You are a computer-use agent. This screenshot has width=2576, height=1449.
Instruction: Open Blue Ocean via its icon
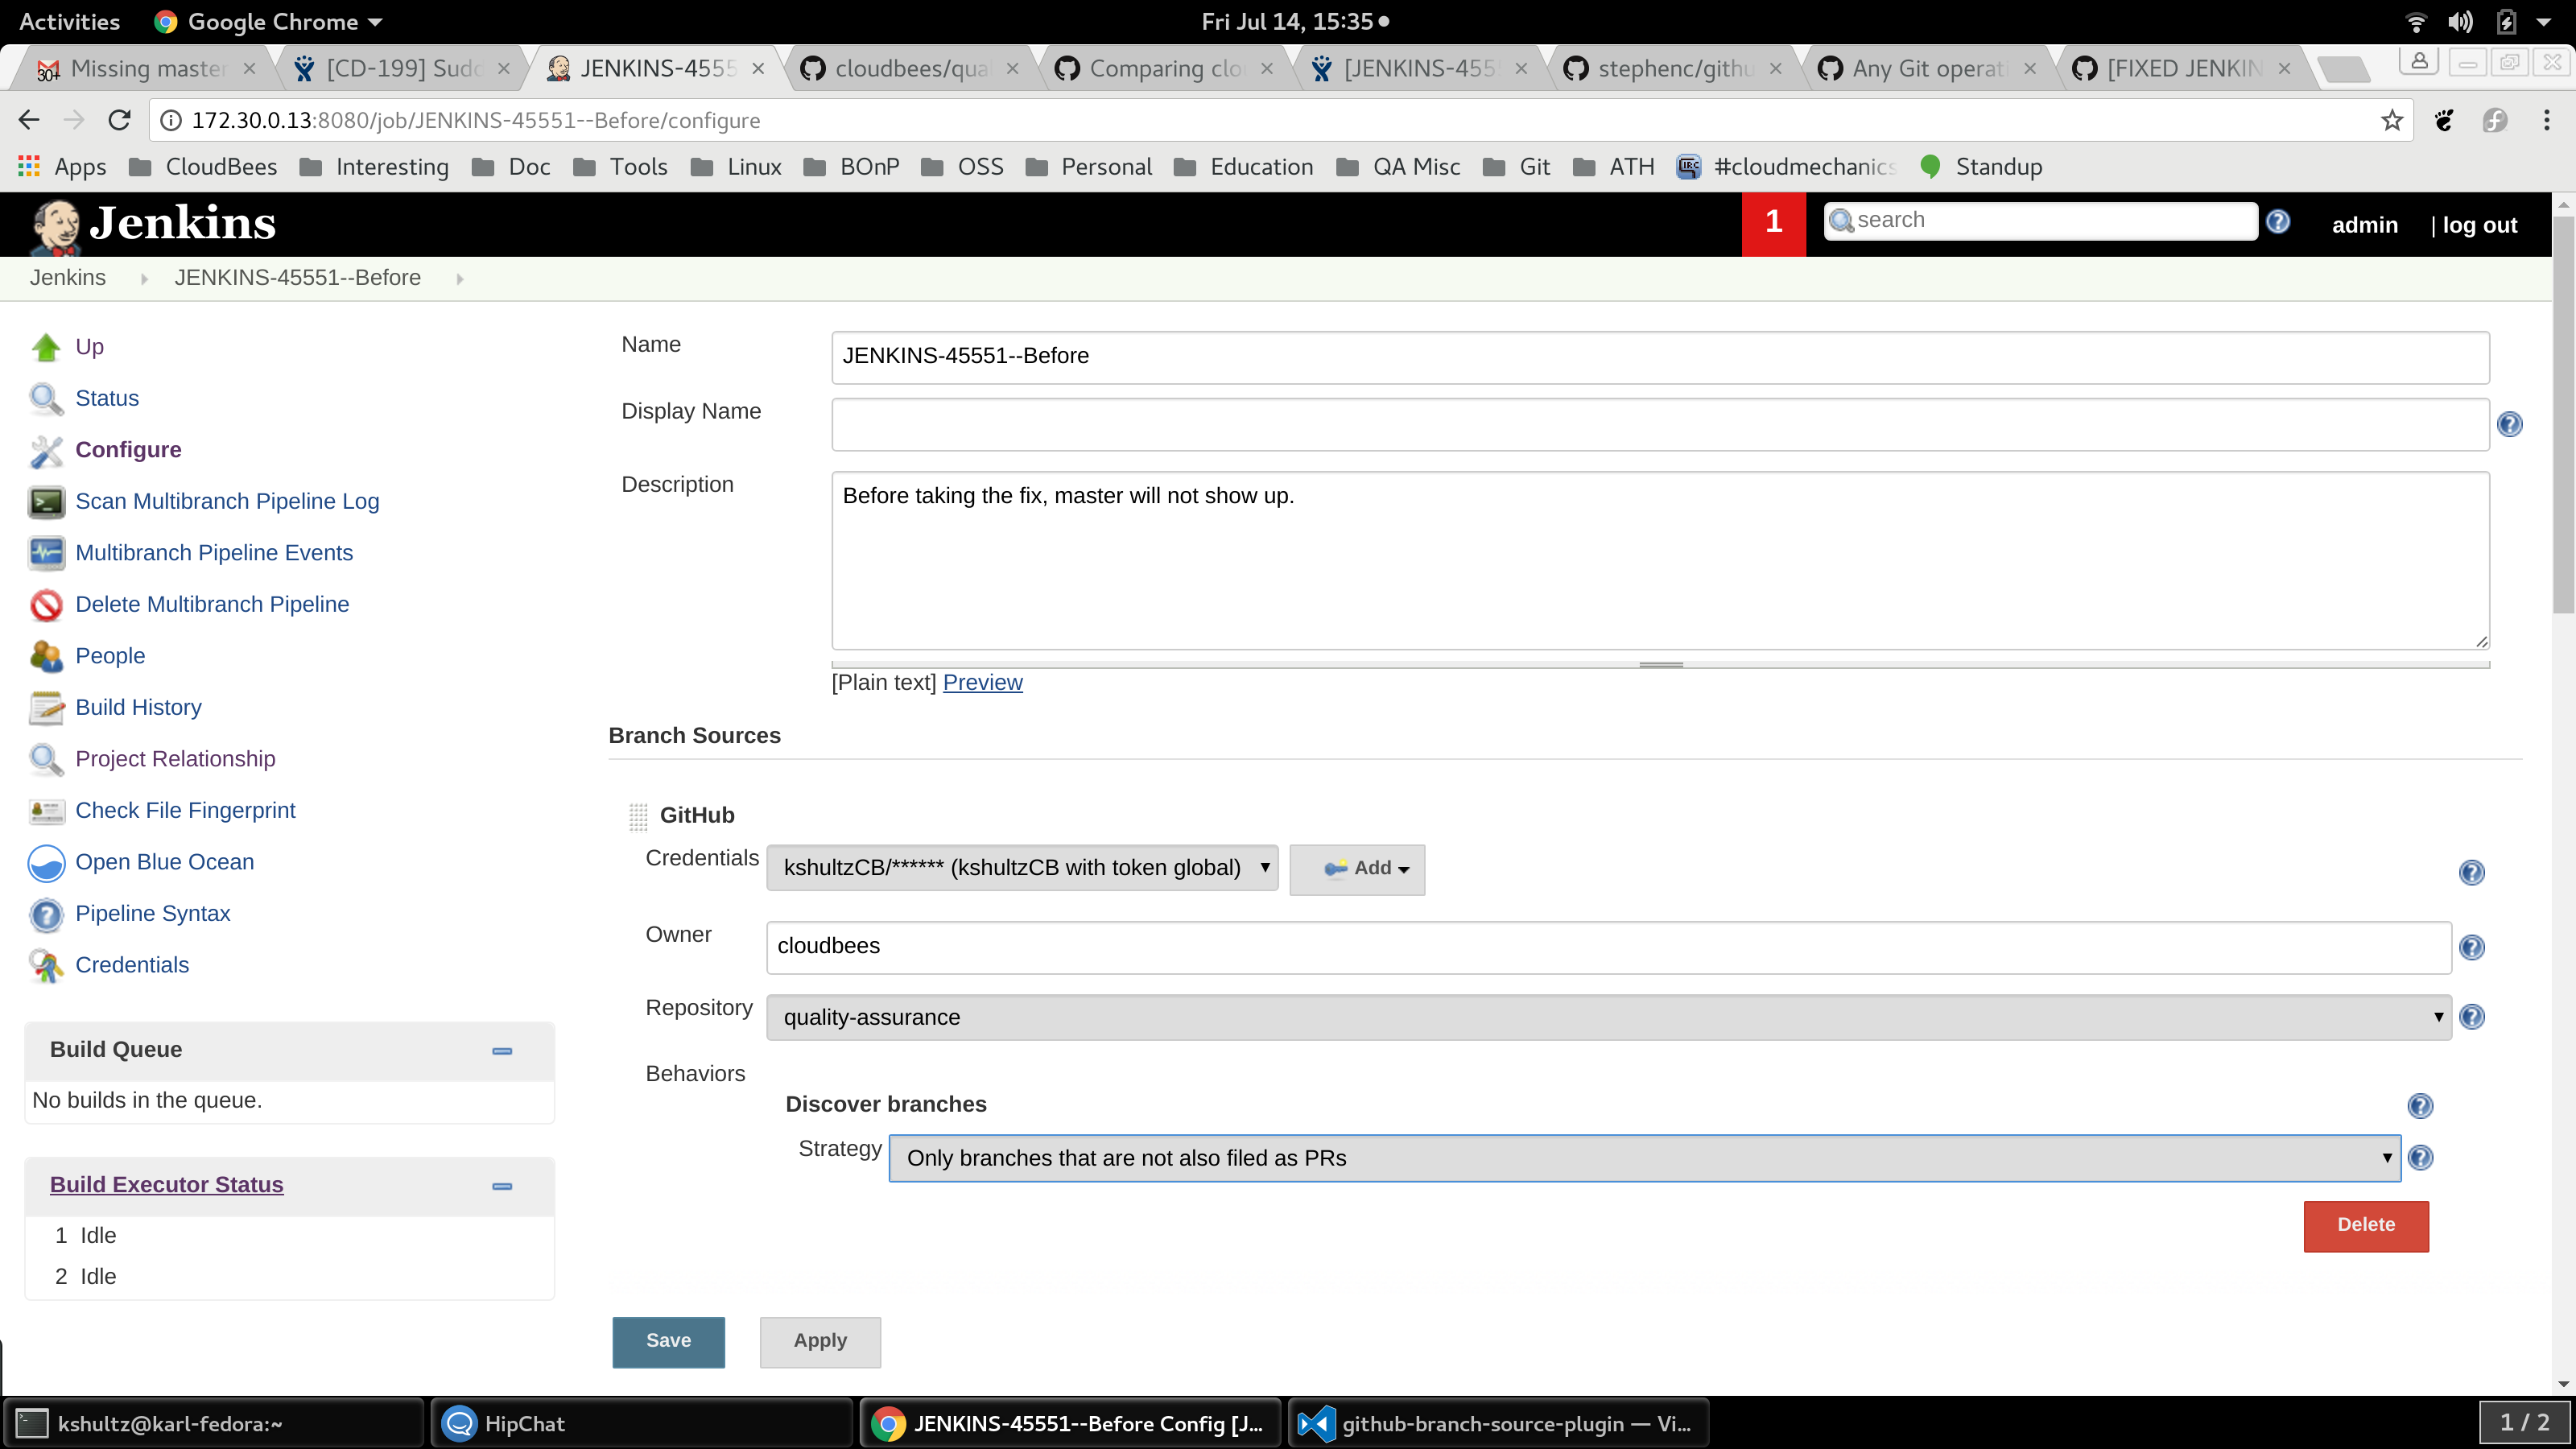46,863
